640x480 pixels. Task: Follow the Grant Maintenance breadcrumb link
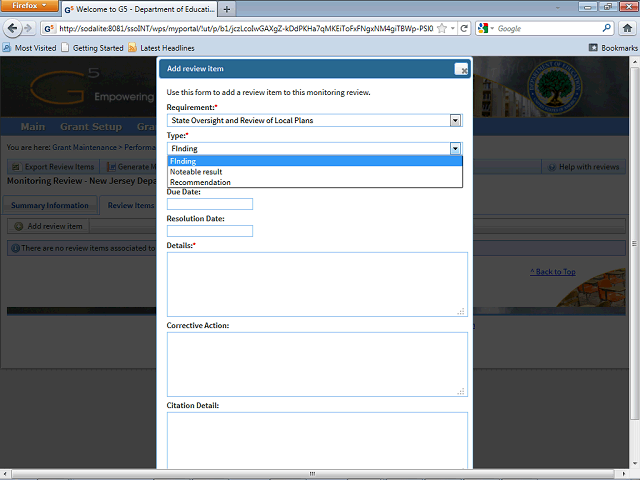click(84, 147)
